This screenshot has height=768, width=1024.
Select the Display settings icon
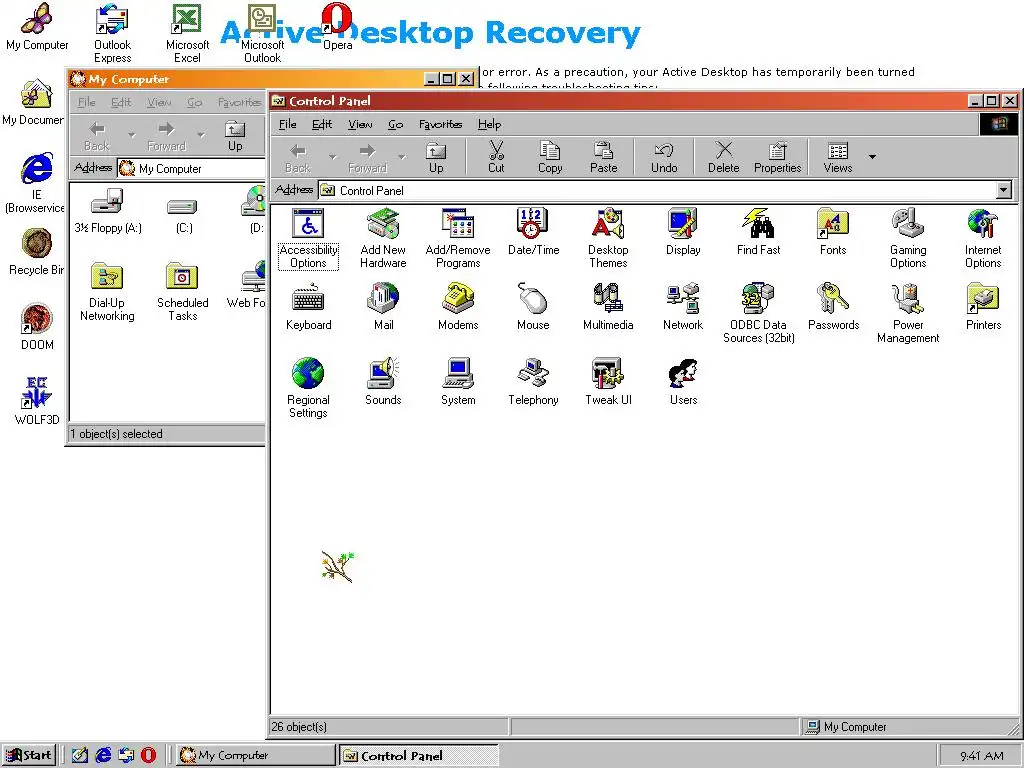(683, 232)
